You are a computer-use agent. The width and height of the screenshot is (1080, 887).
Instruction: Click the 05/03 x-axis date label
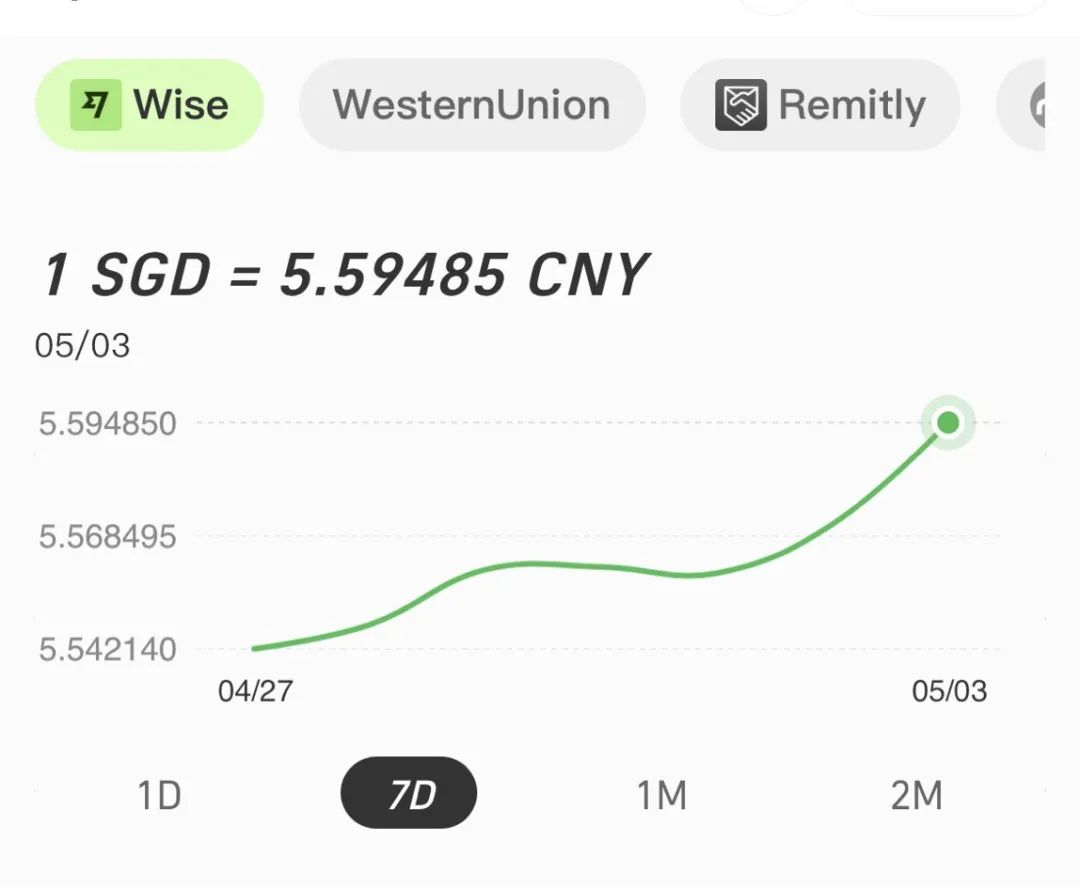[949, 691]
